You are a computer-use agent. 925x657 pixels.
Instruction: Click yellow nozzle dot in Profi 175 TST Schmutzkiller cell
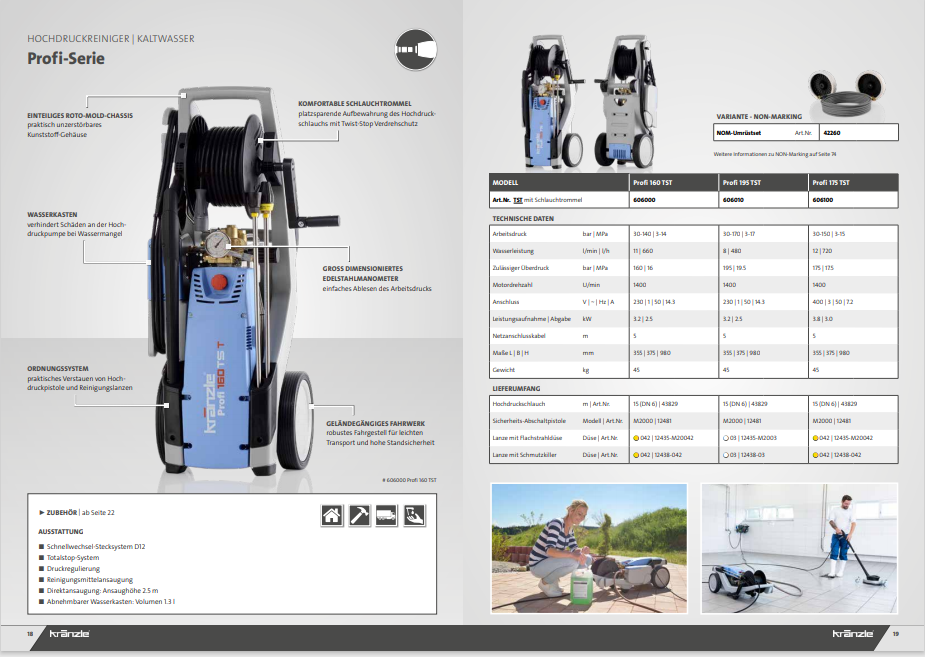[816, 455]
